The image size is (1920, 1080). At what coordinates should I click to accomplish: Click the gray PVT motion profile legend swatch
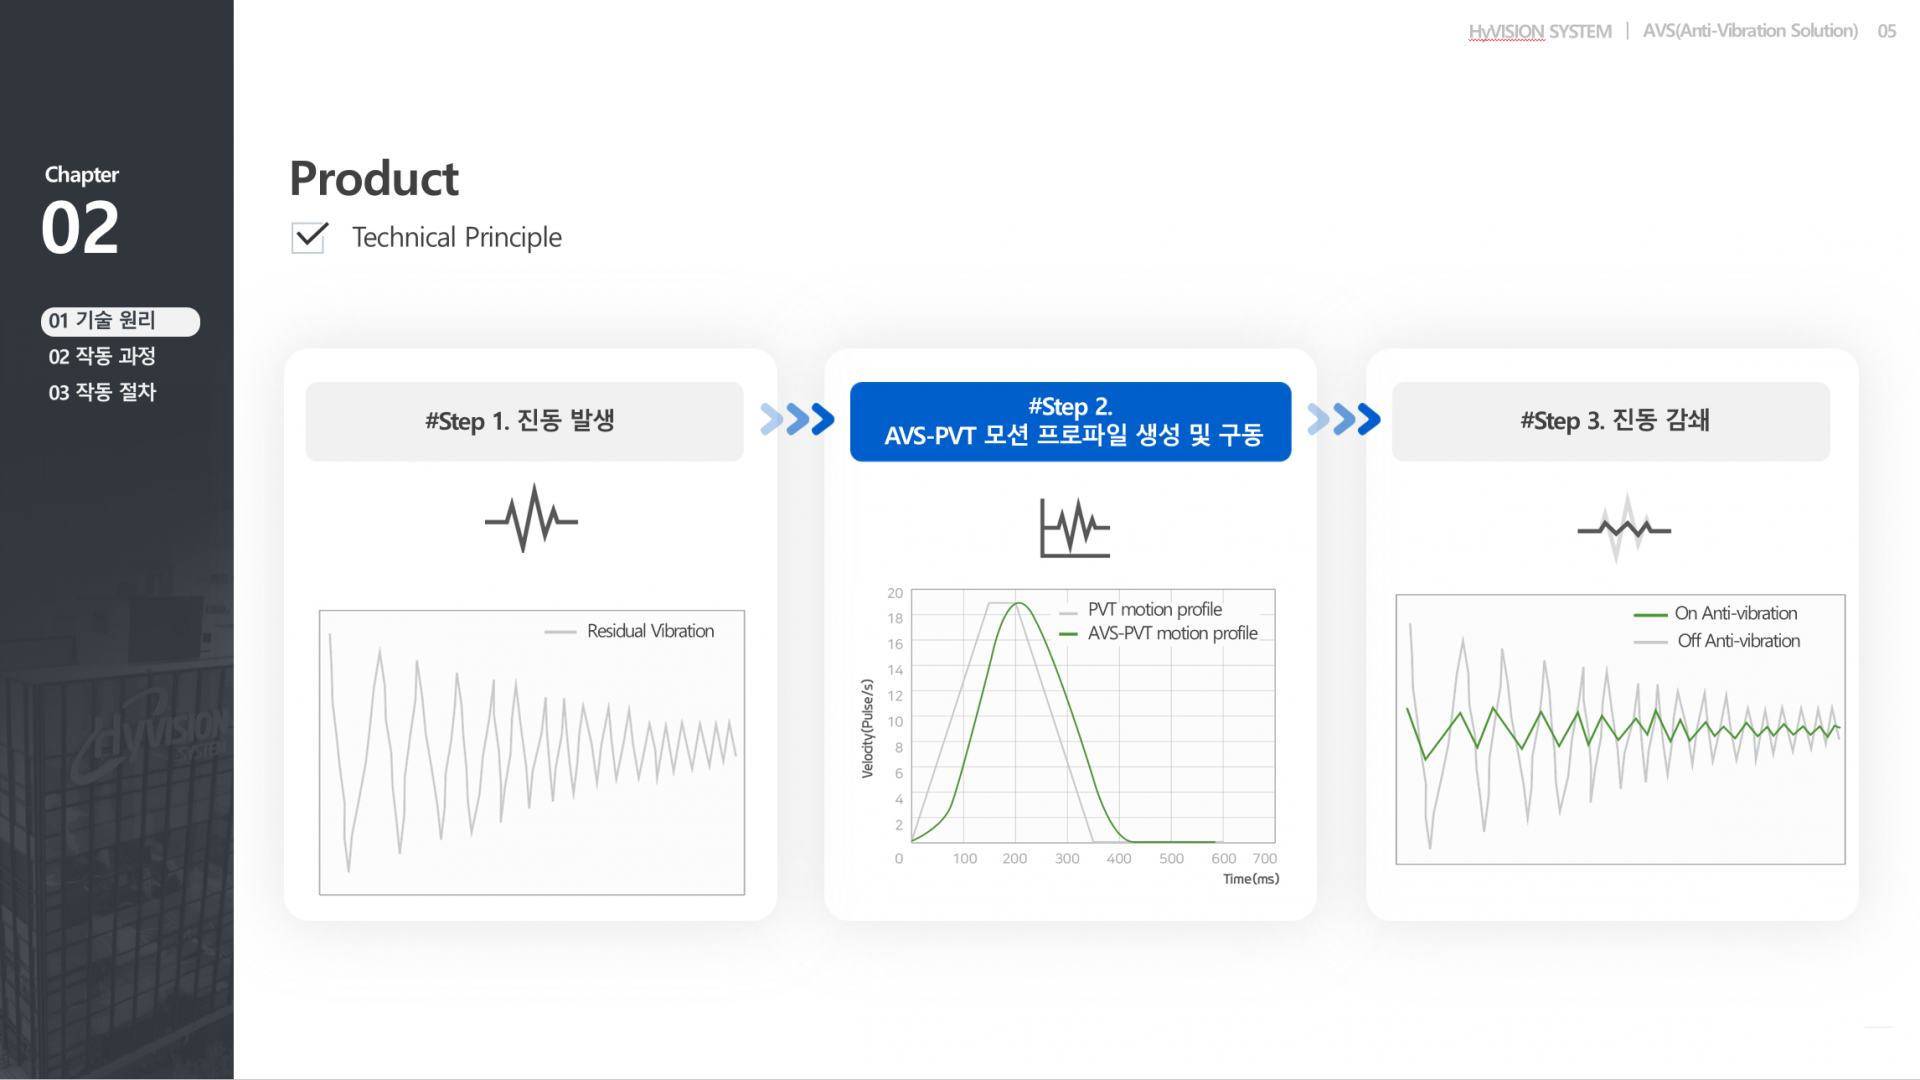pyautogui.click(x=1068, y=612)
